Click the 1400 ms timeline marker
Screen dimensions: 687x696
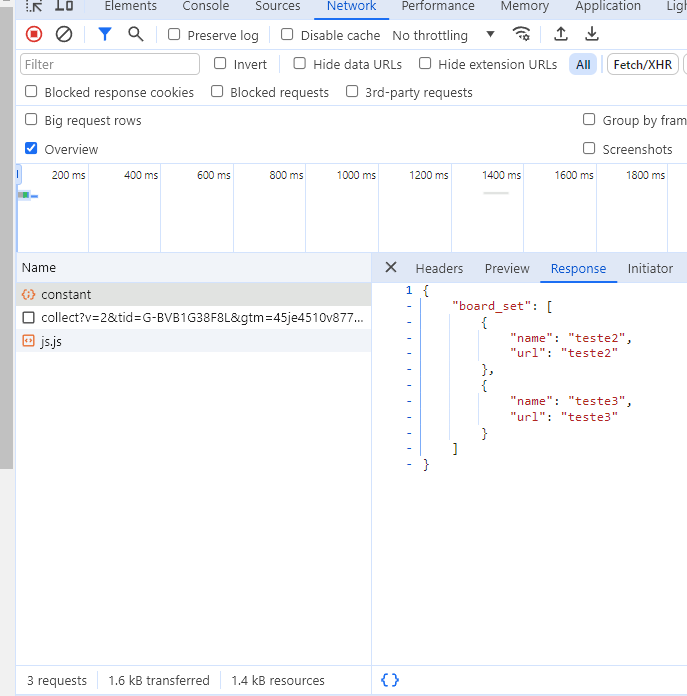[x=501, y=175]
